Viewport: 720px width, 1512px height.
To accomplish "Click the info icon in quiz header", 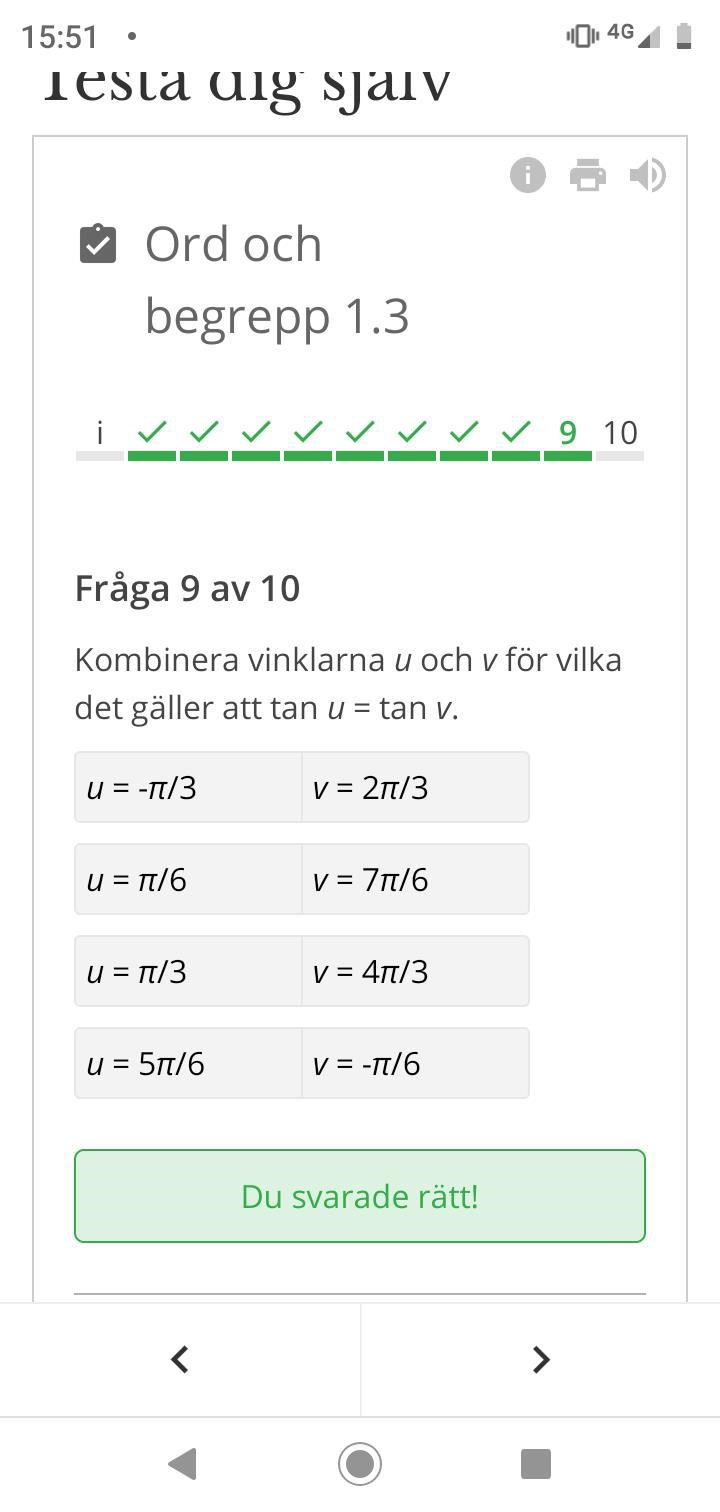I will tap(528, 176).
